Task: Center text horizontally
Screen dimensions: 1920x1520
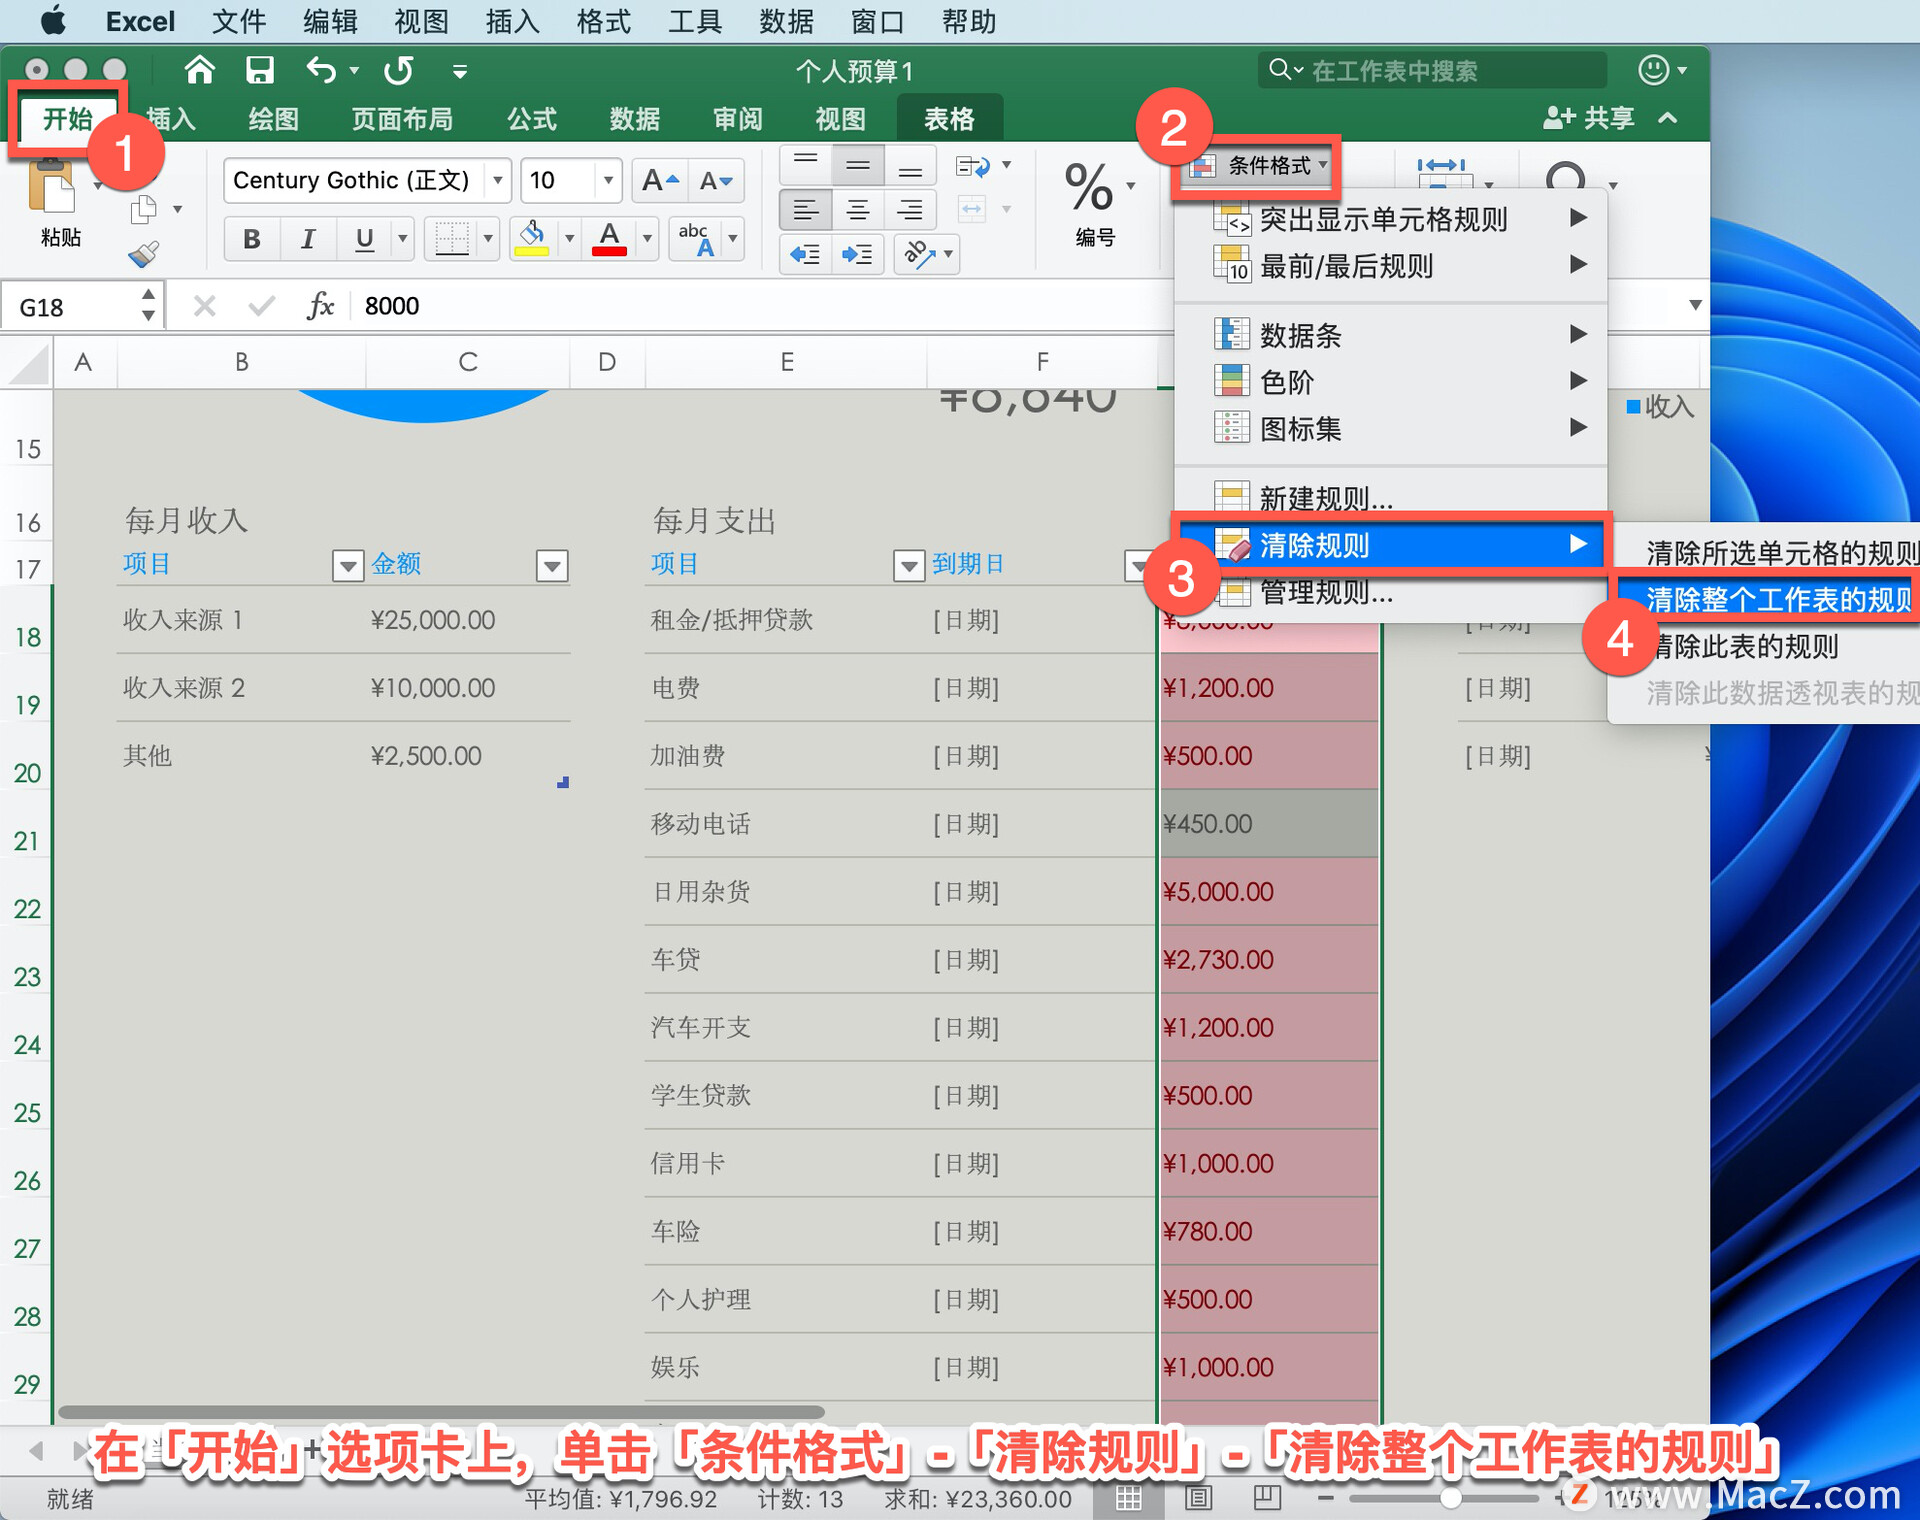Action: 858,210
